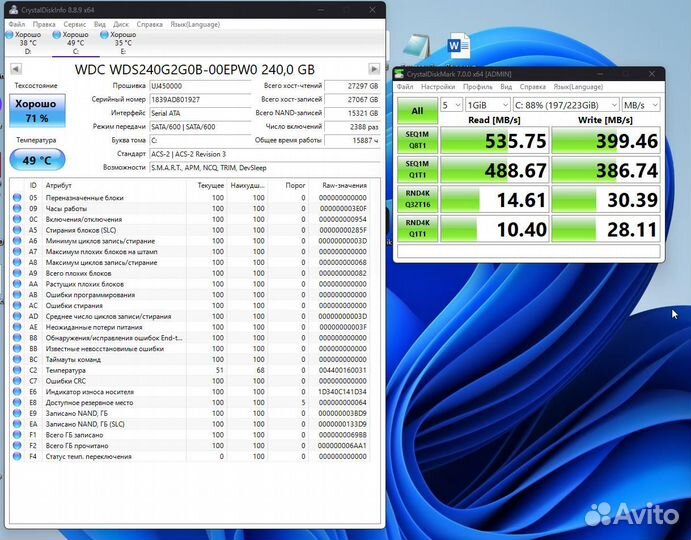Run all benchmarks with All button

tap(417, 111)
